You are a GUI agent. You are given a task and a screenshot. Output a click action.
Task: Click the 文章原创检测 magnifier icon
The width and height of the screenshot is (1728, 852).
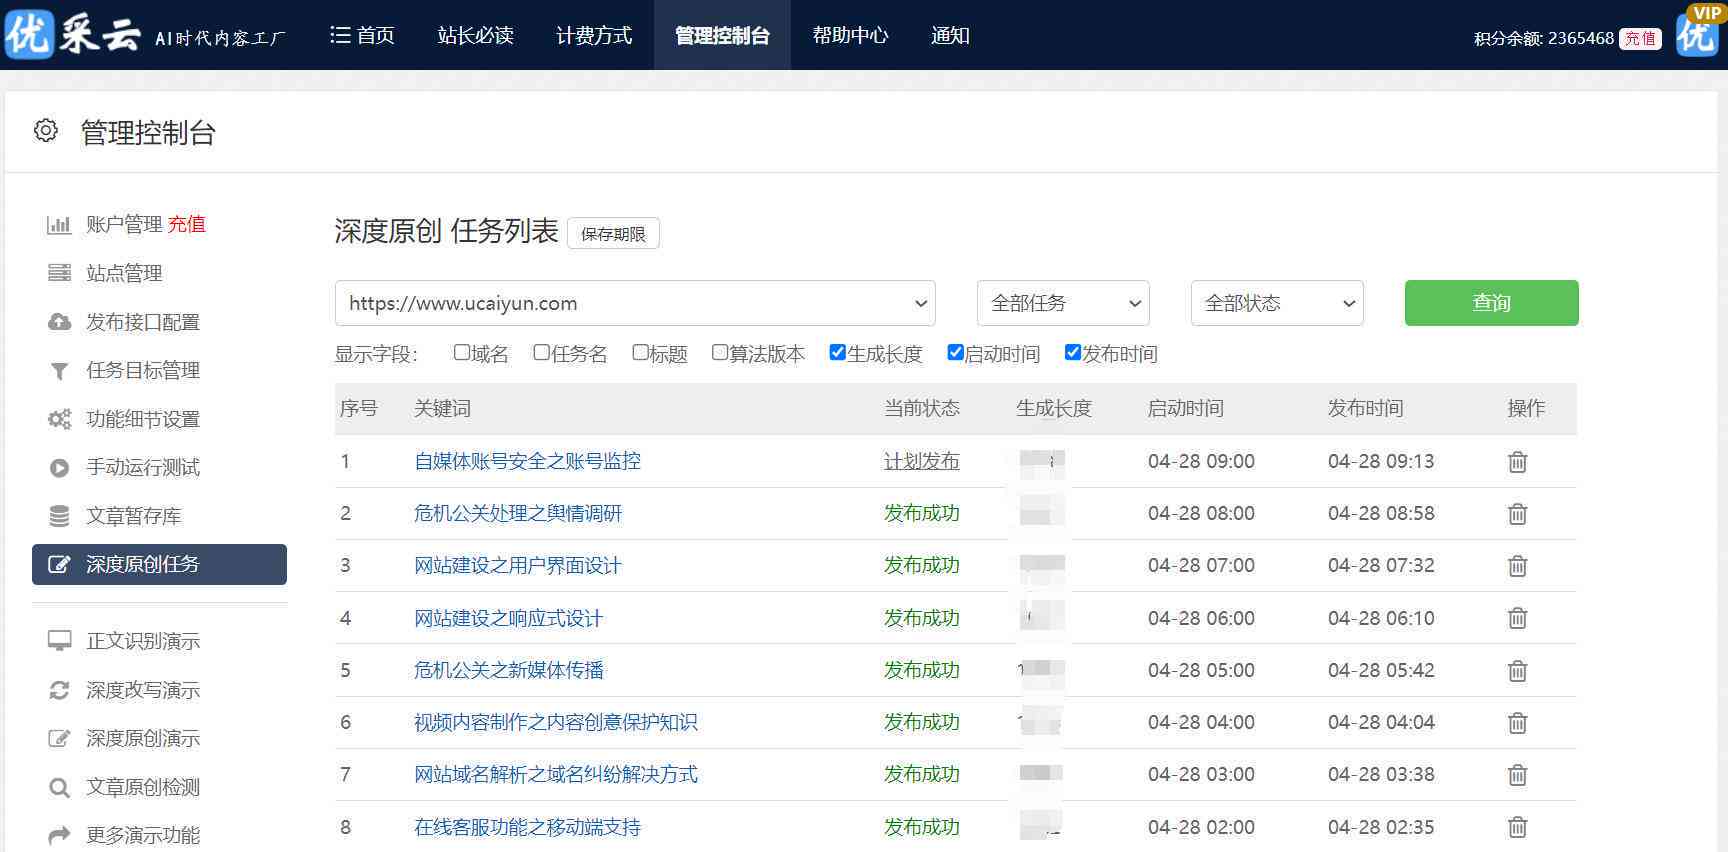[59, 787]
